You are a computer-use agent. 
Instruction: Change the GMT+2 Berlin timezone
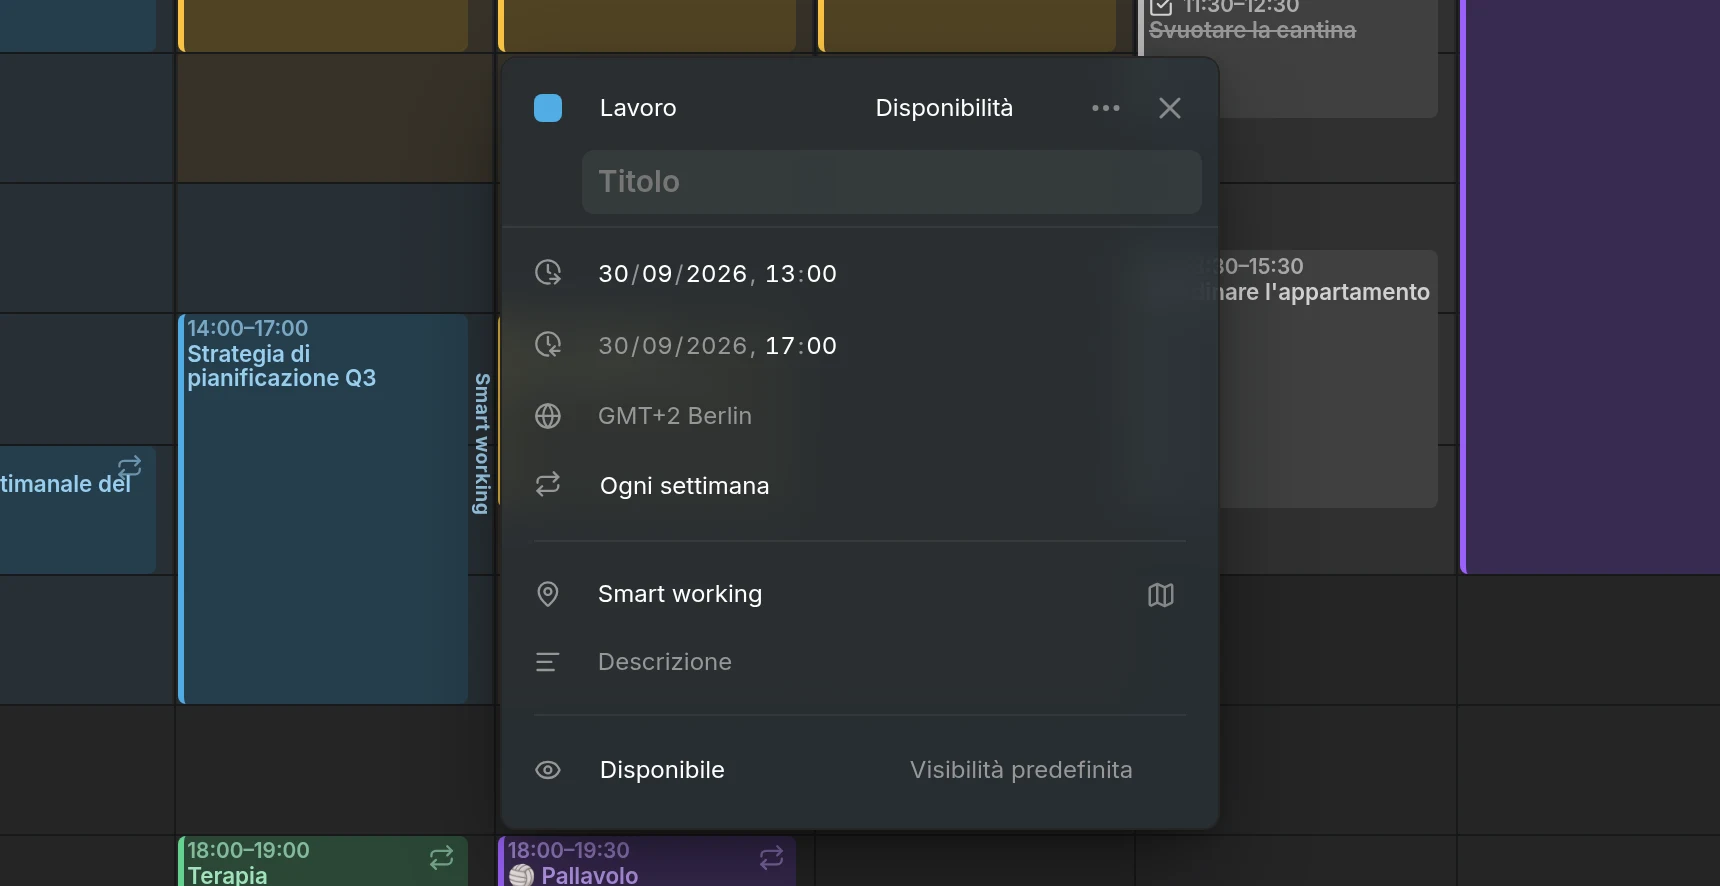point(675,416)
